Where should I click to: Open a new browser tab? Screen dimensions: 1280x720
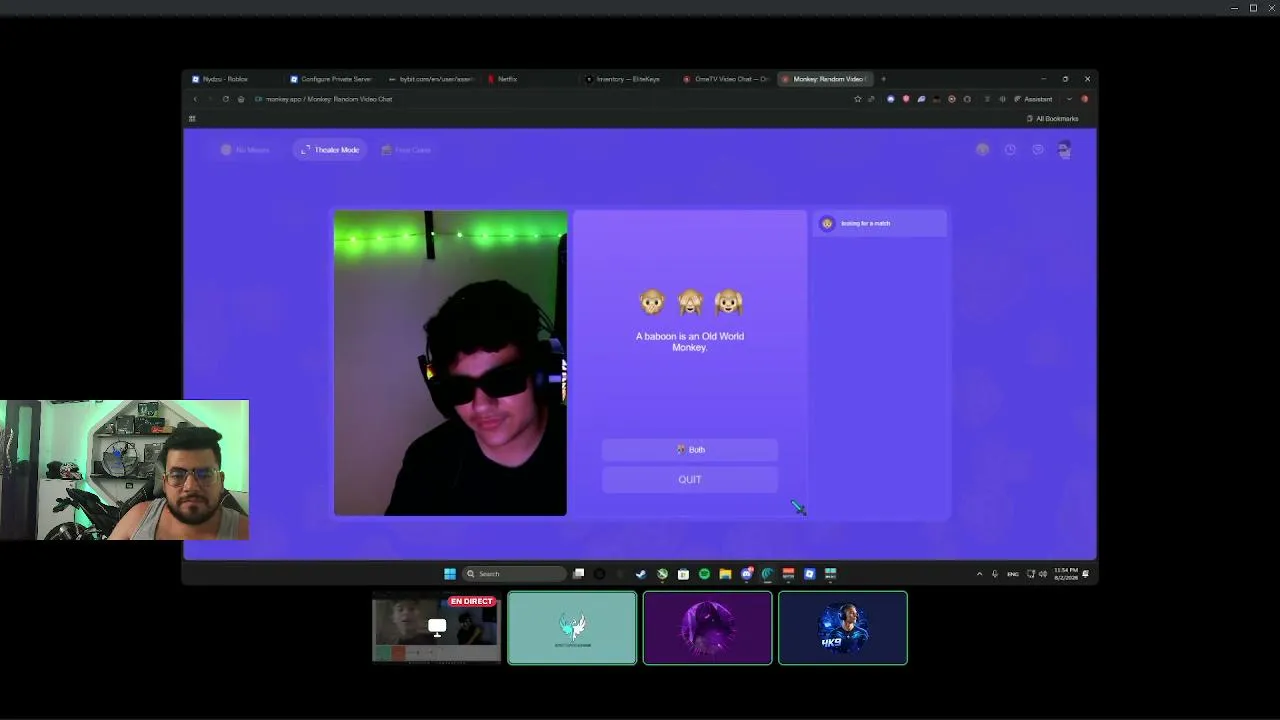coord(883,79)
